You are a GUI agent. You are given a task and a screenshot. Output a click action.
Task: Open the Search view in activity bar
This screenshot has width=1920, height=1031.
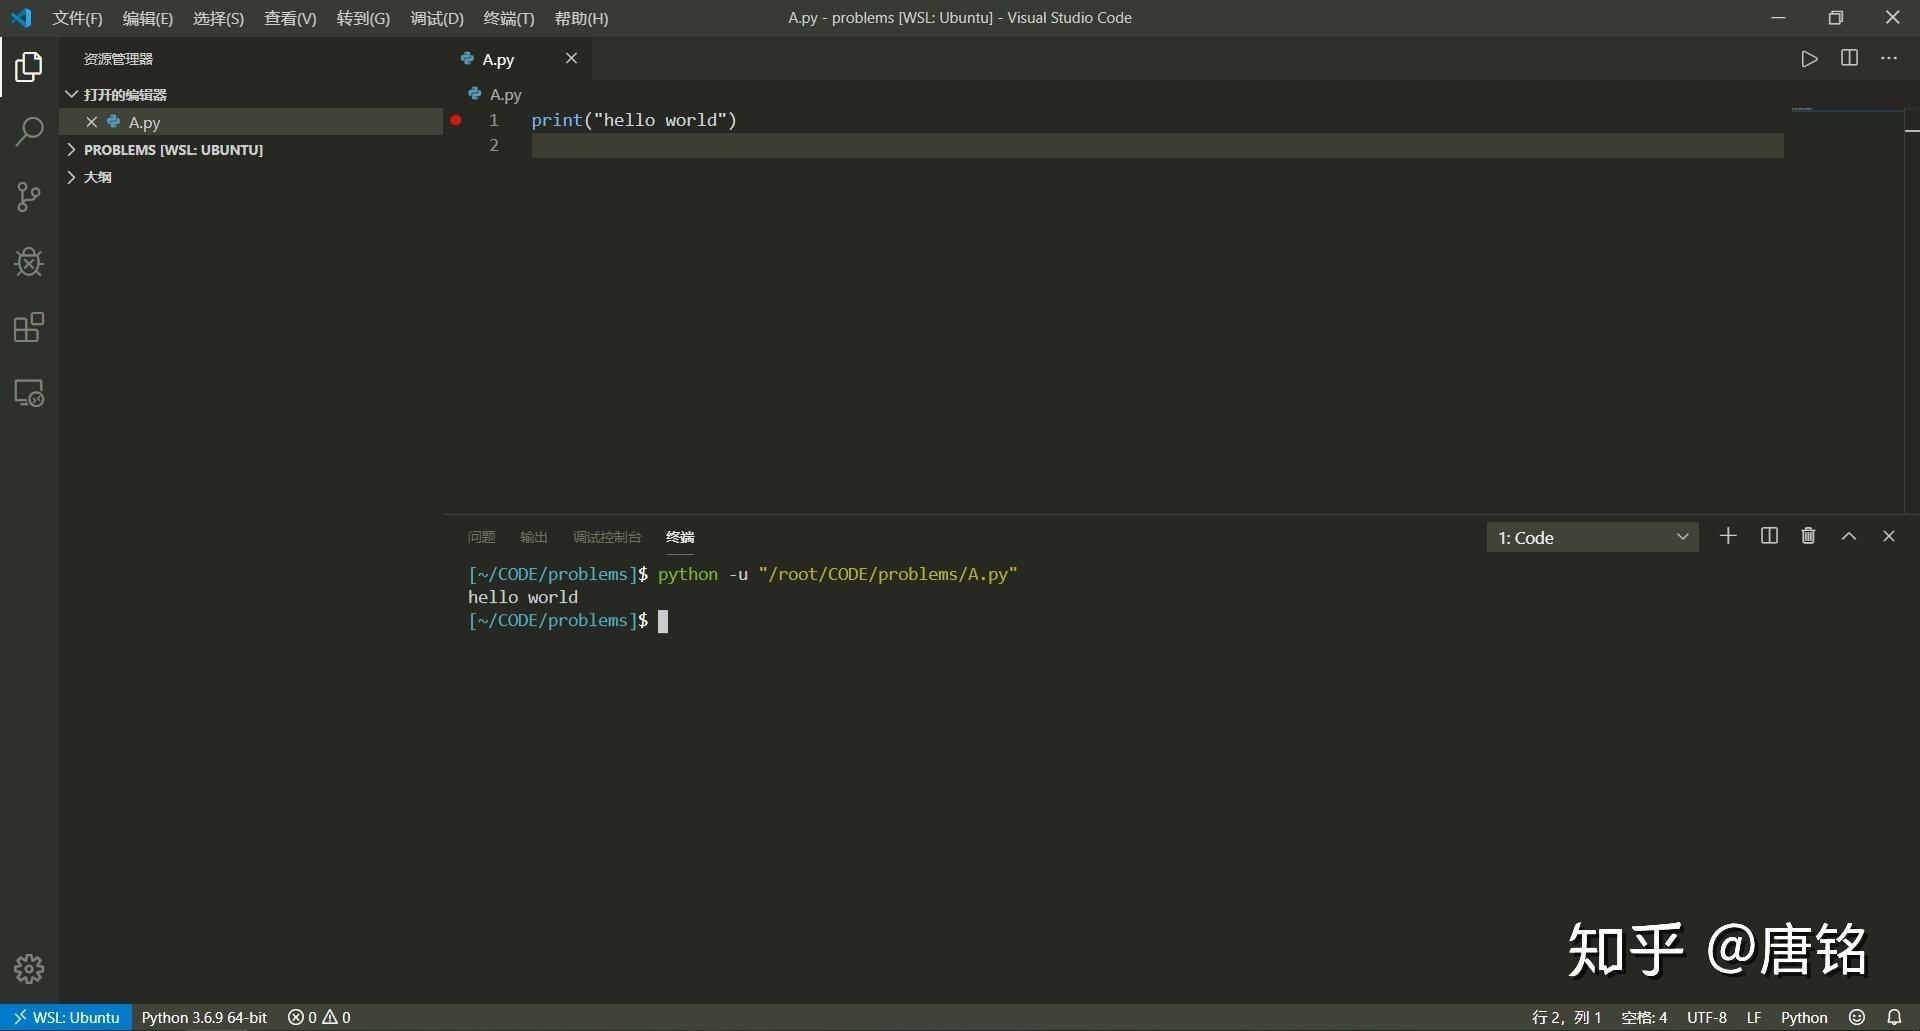coord(29,132)
